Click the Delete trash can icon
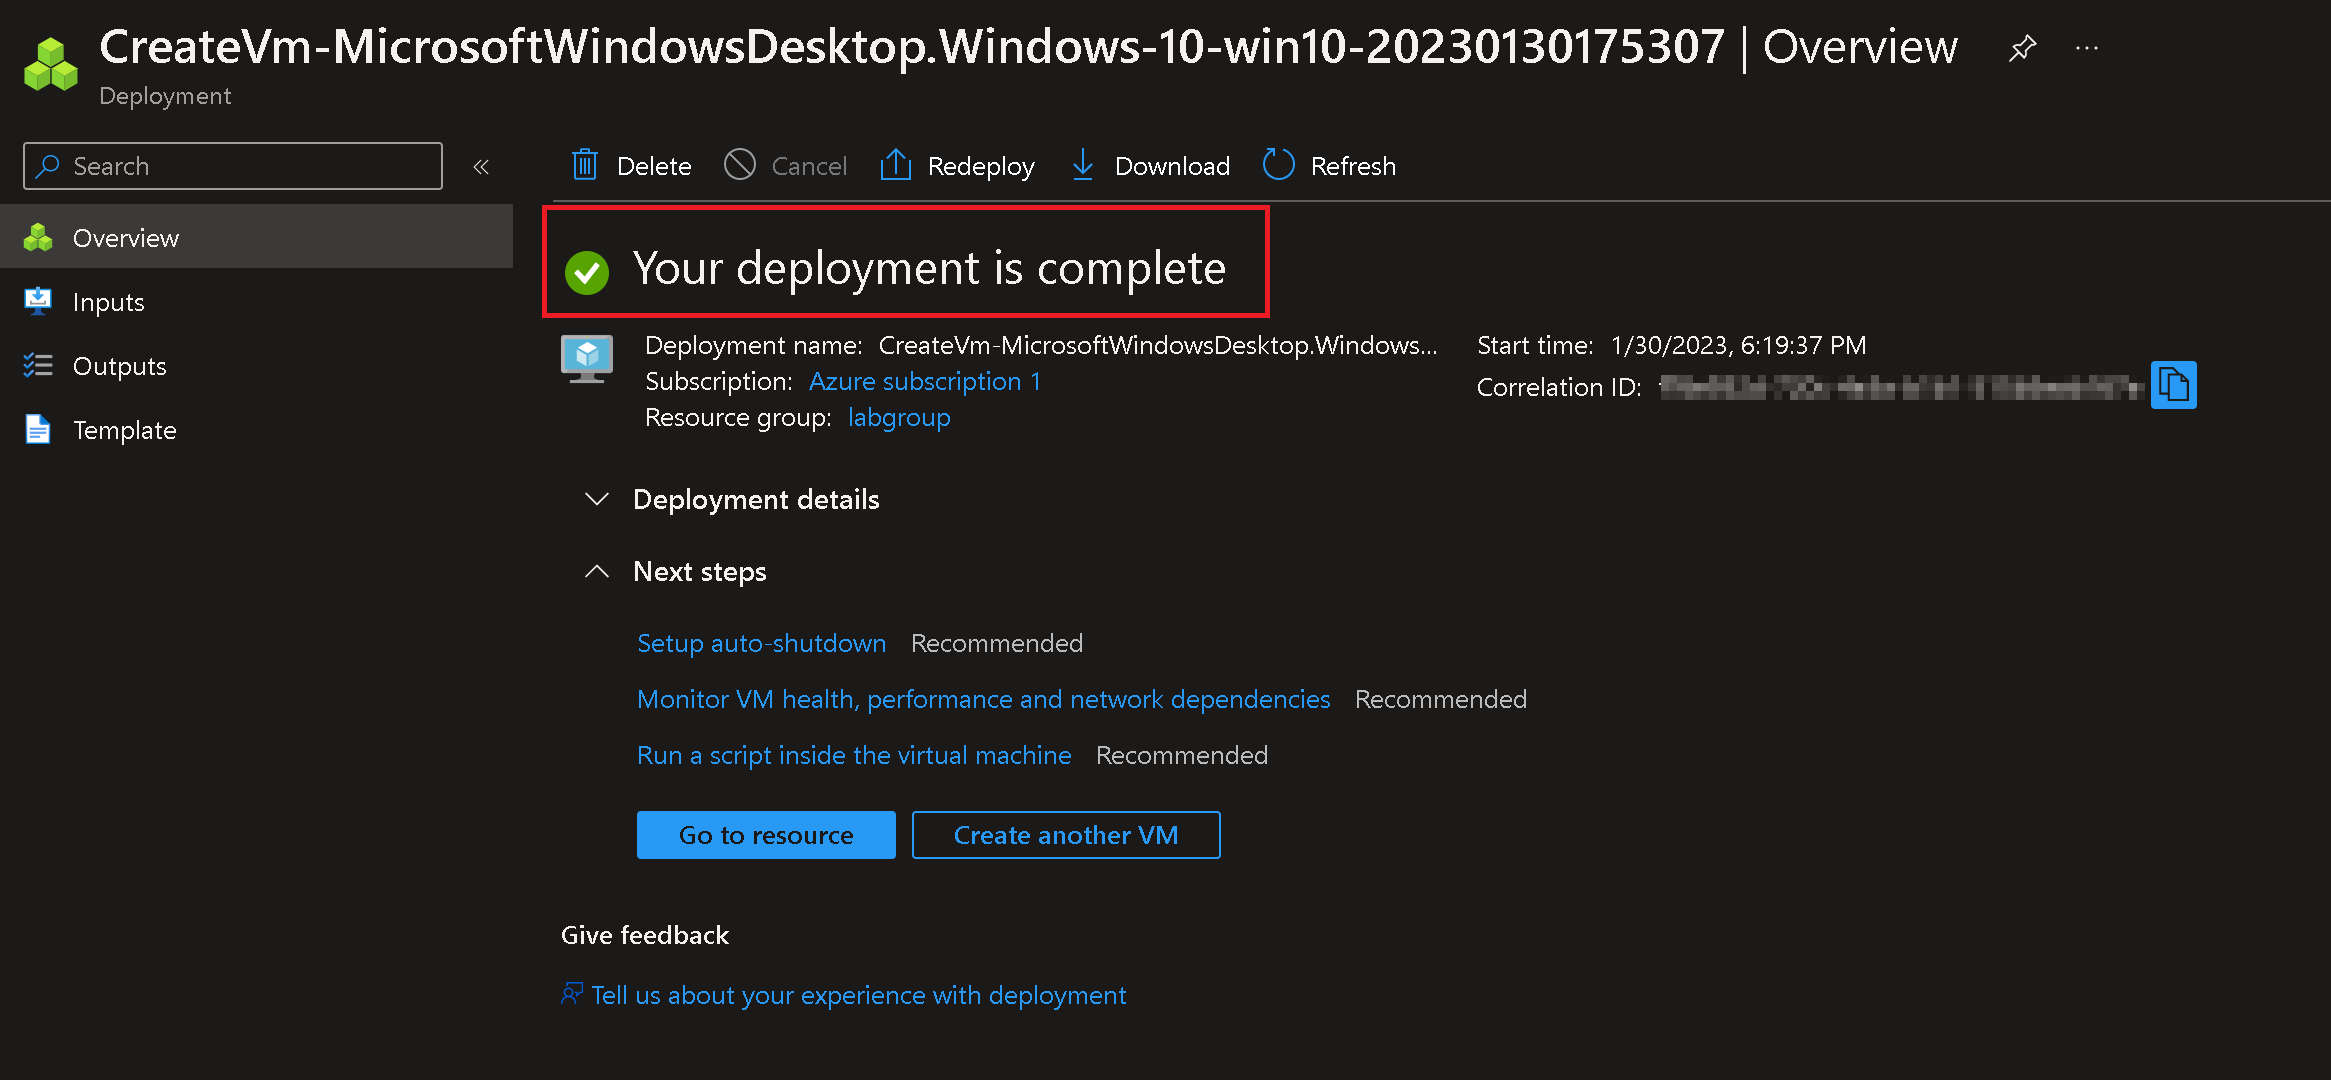 tap(585, 165)
